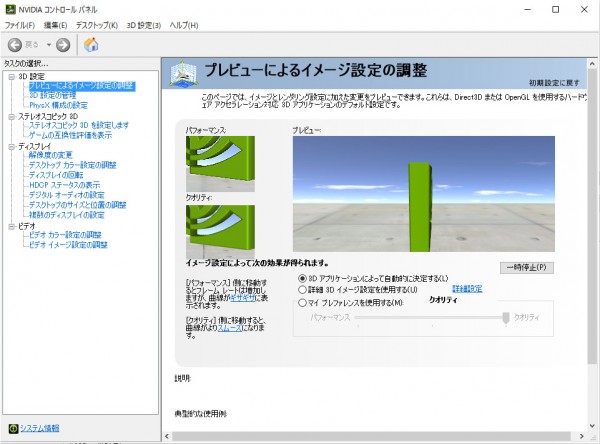Click the Forward arrow navigation icon

pos(63,45)
